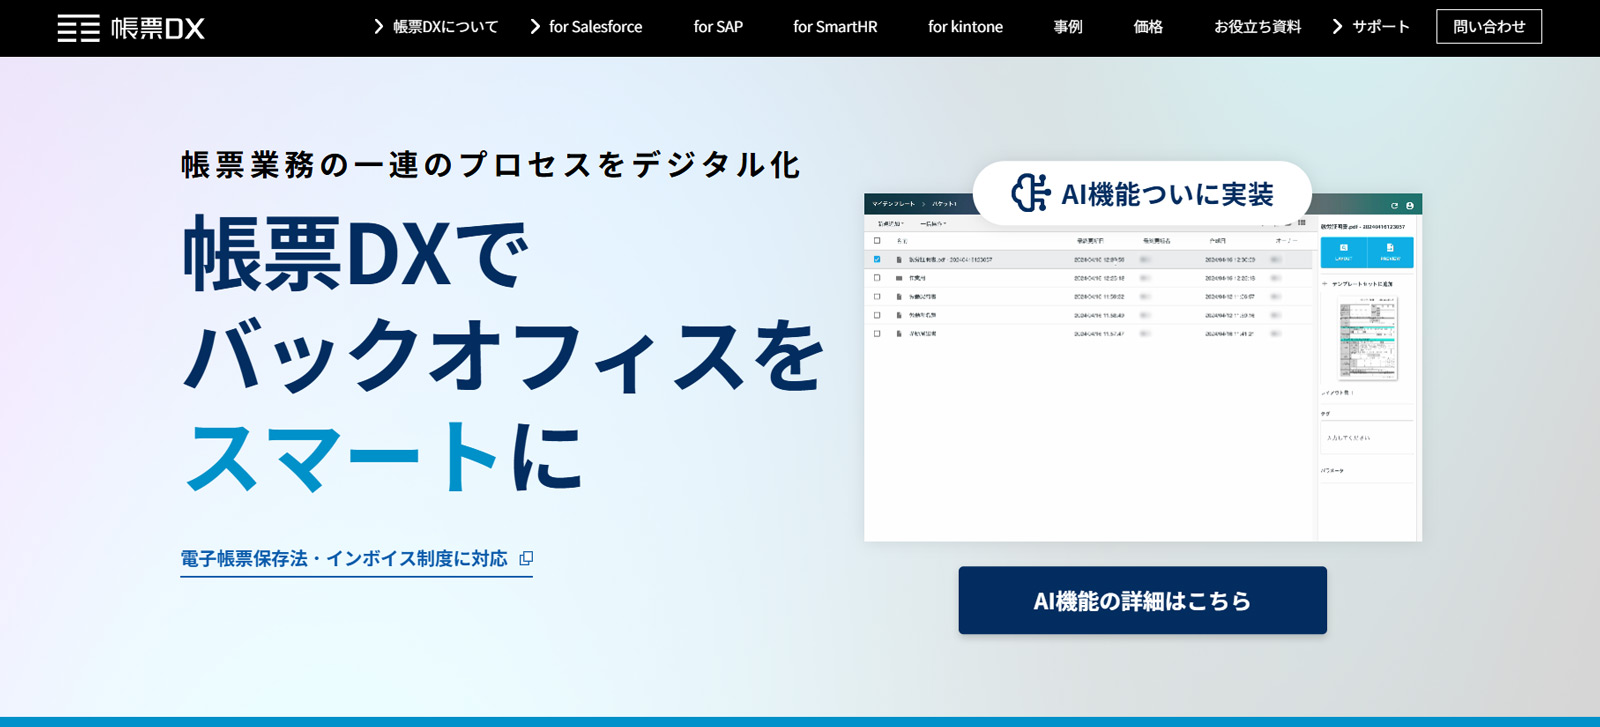Click the テンプレートセットに追加 plus option
Viewport: 1600px width, 727px height.
click(1358, 284)
